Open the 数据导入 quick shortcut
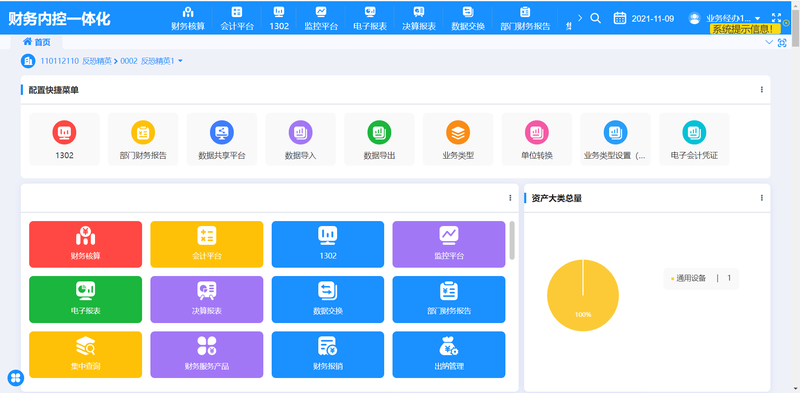Image resolution: width=800 pixels, height=393 pixels. 301,139
